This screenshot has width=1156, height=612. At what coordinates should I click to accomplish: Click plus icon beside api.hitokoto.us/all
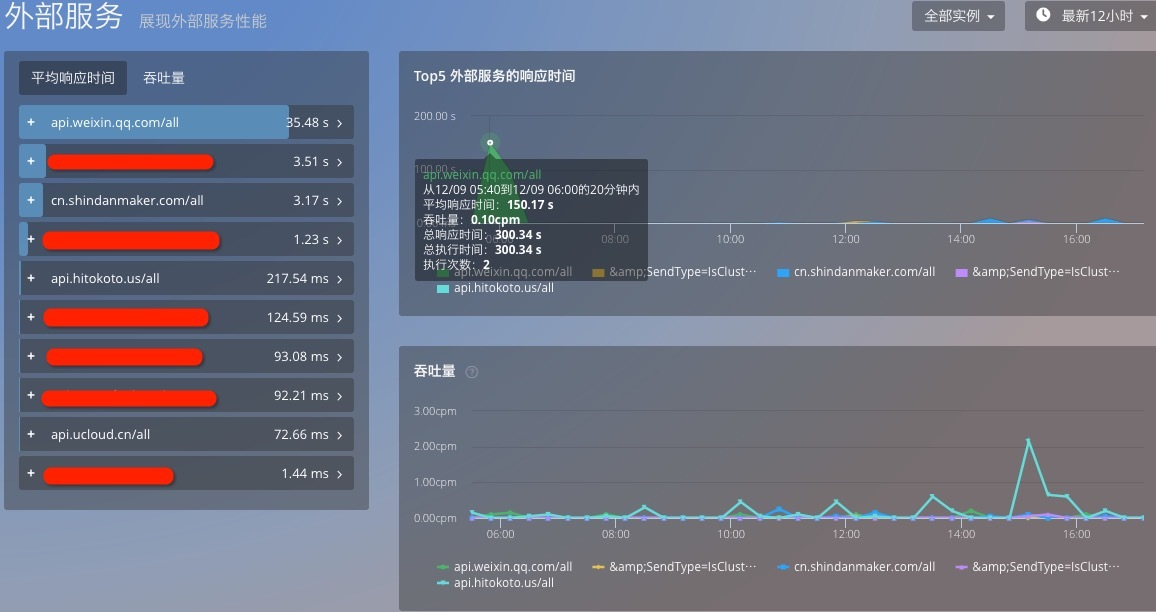tap(31, 278)
